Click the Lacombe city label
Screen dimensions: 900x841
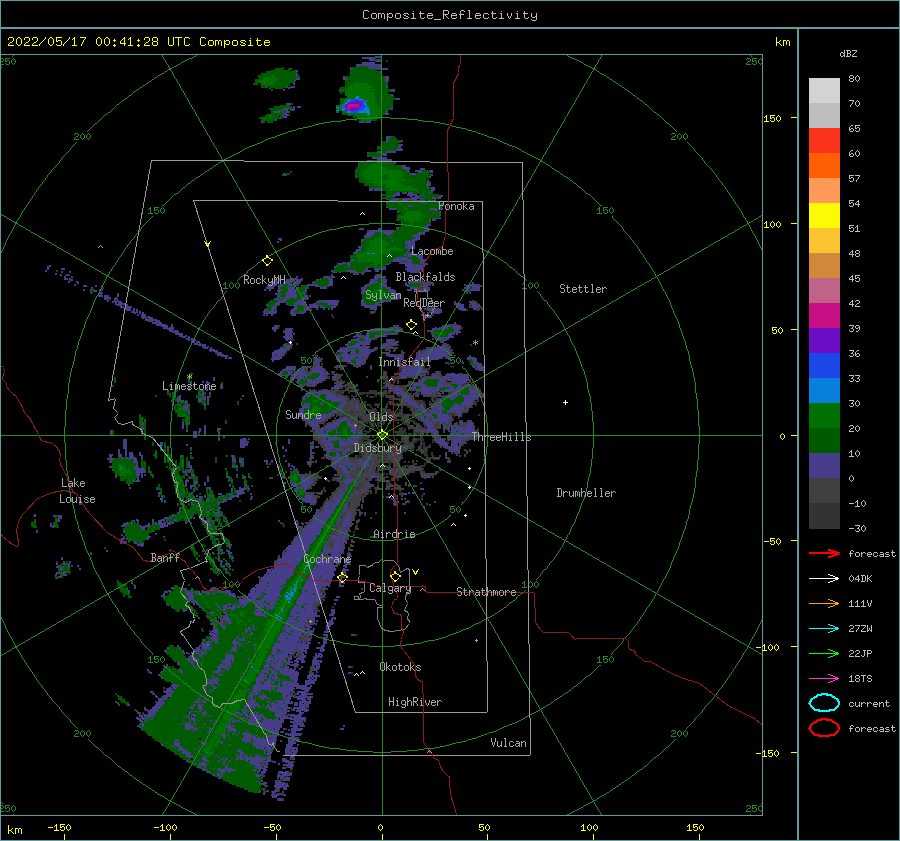click(432, 251)
